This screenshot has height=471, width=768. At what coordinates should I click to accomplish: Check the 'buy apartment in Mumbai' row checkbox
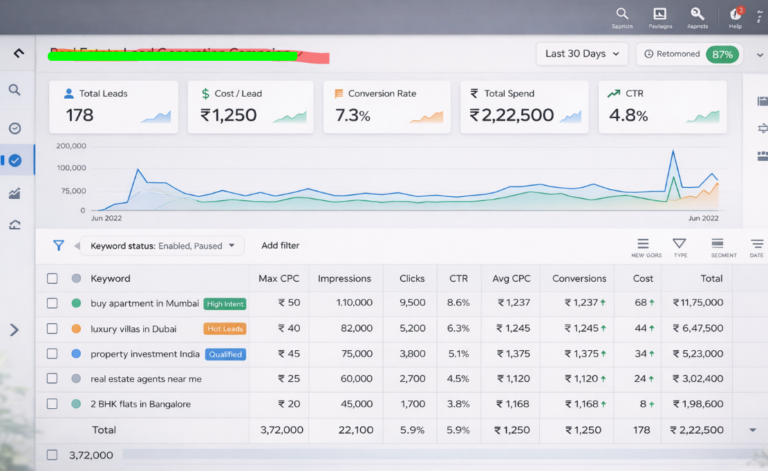point(53,303)
